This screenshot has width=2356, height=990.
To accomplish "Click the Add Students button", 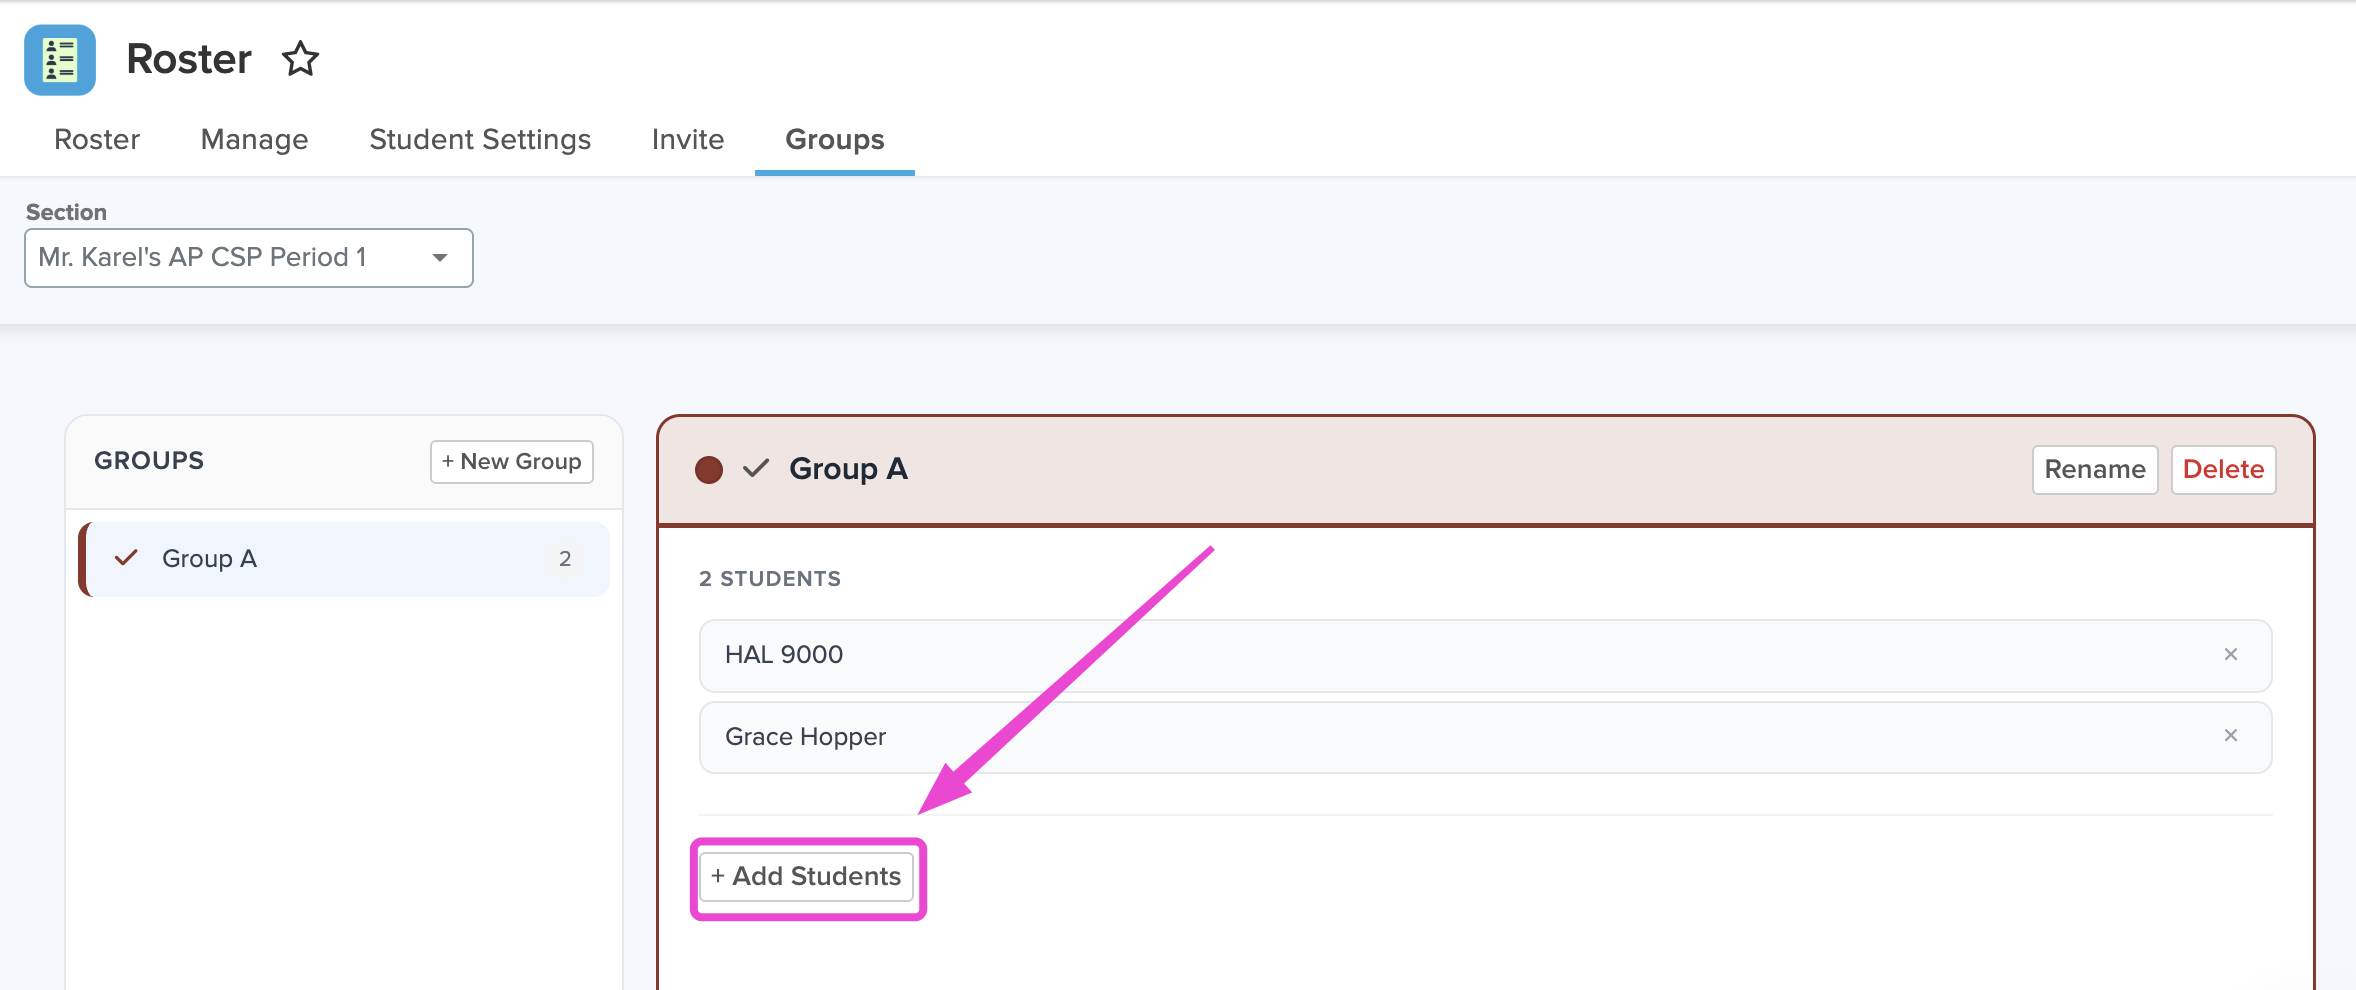I will point(806,876).
